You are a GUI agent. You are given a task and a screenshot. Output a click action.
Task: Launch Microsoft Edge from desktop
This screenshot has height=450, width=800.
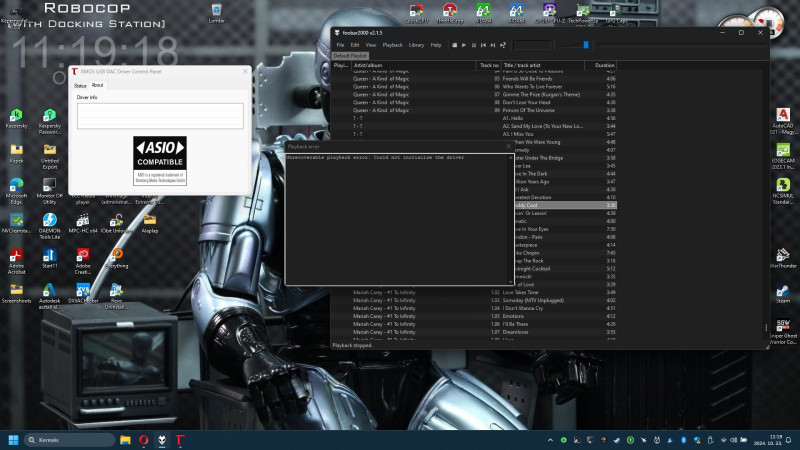pos(16,191)
